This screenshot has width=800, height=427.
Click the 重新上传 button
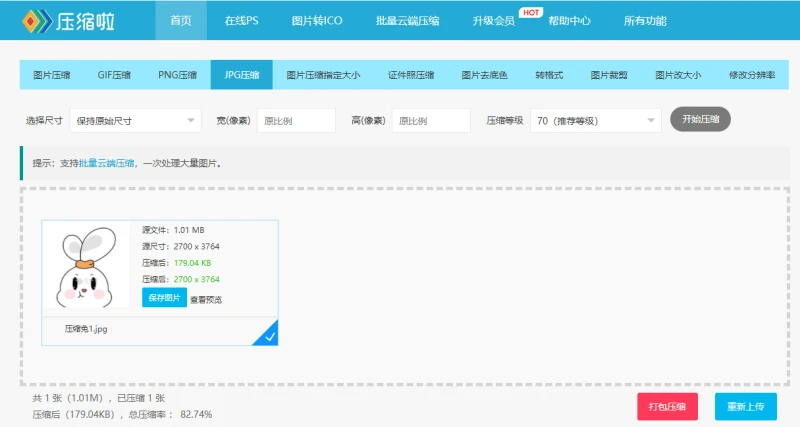coord(745,407)
